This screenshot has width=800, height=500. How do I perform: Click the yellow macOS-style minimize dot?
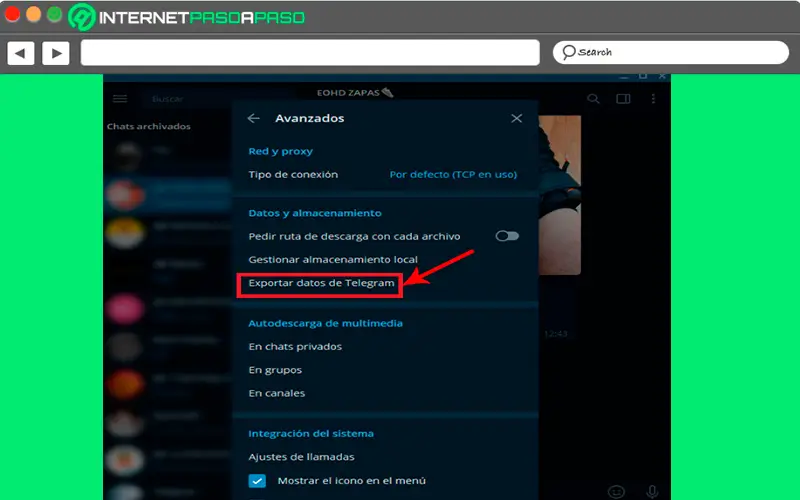[34, 15]
